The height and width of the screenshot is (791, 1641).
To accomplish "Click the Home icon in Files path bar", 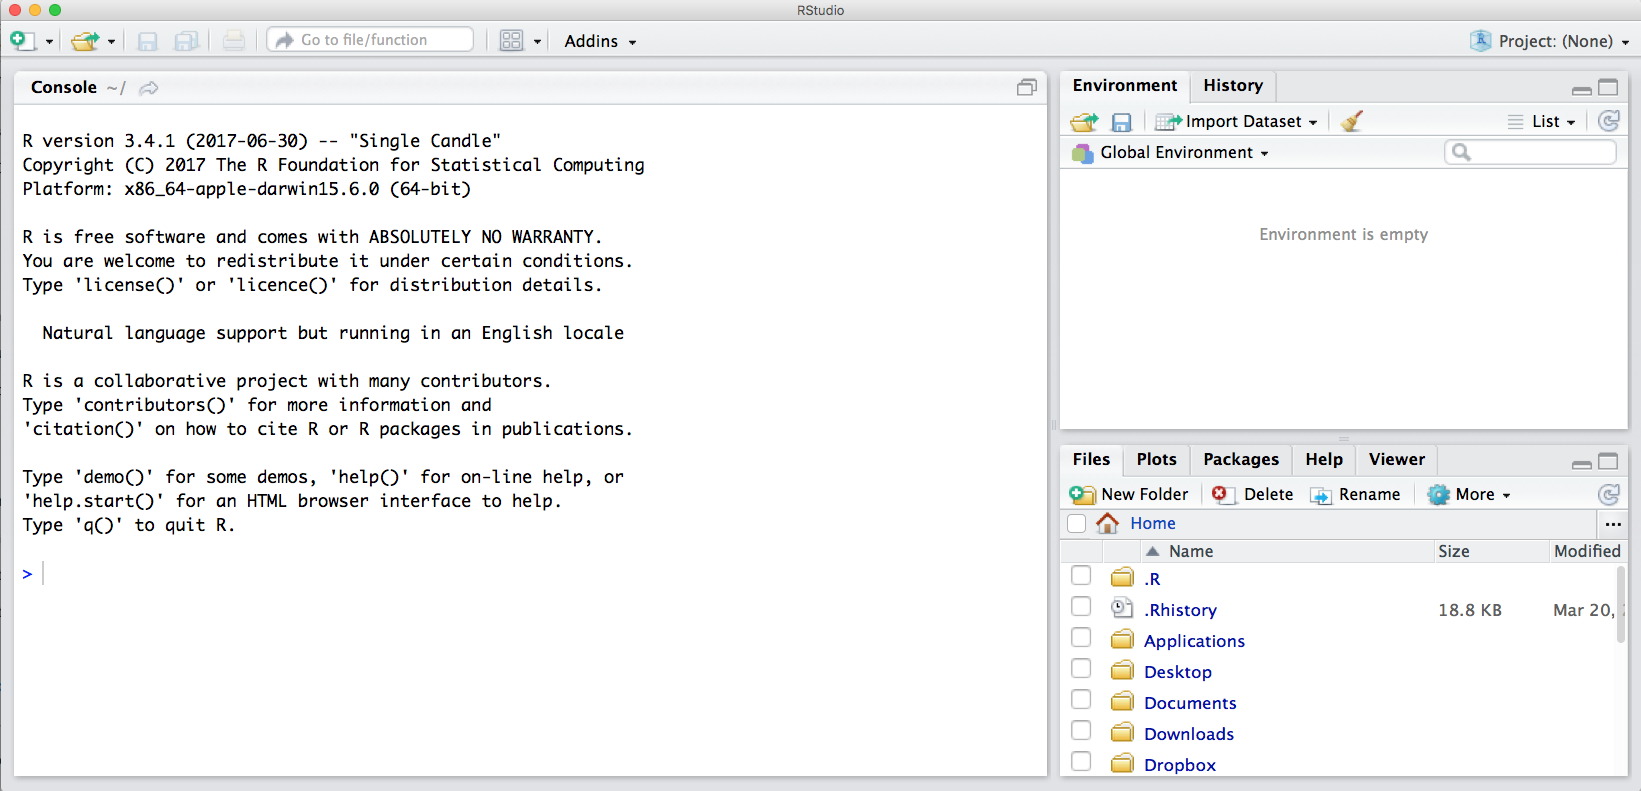I will [x=1107, y=523].
